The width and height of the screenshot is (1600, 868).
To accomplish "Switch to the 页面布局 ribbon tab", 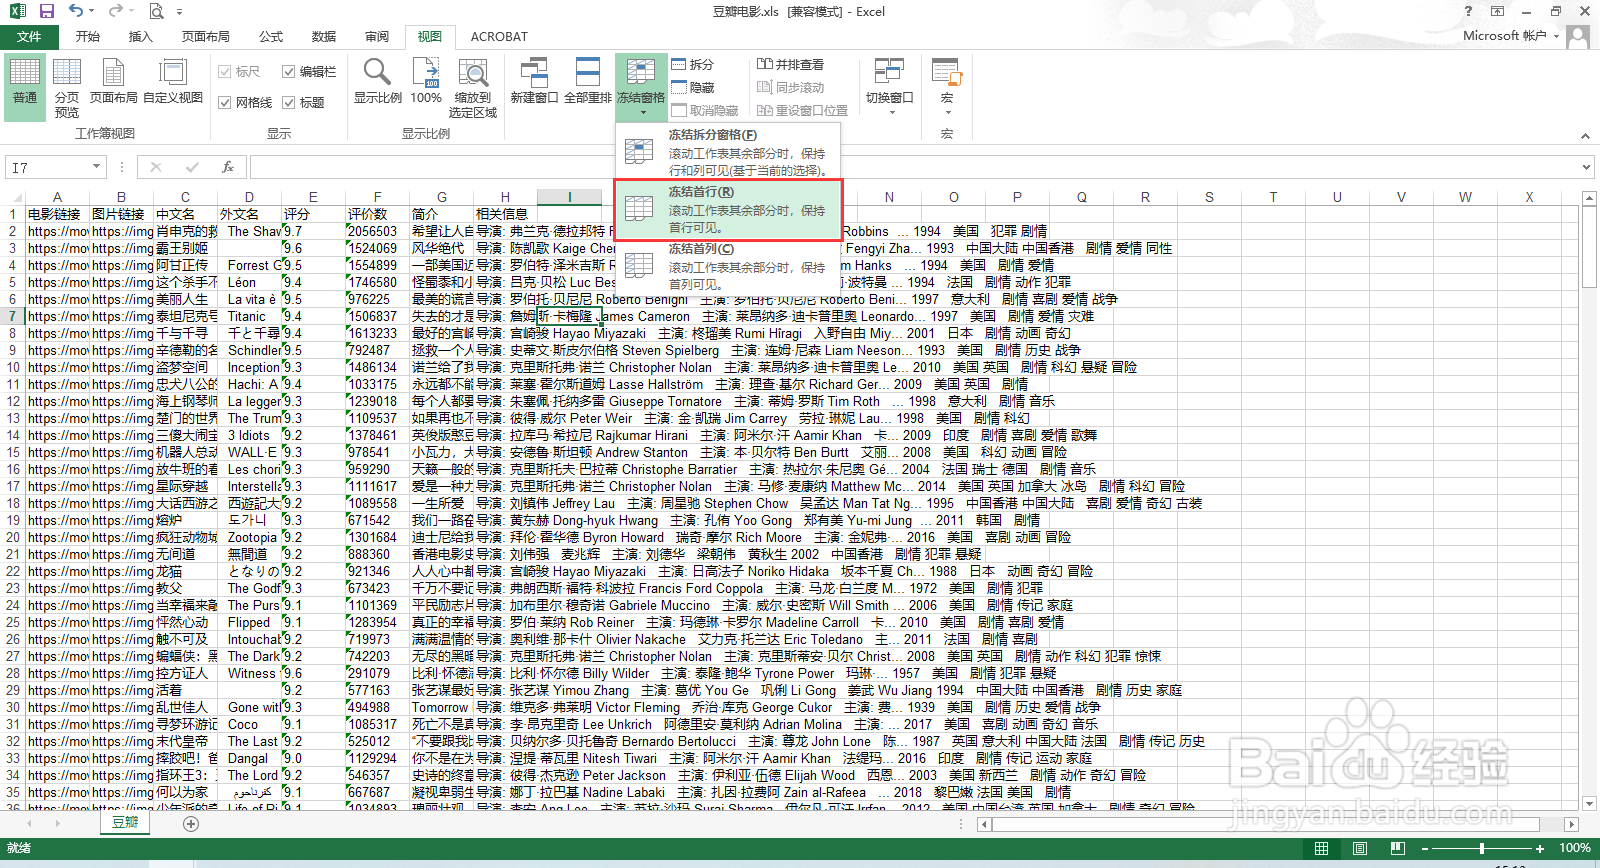I will coord(206,37).
